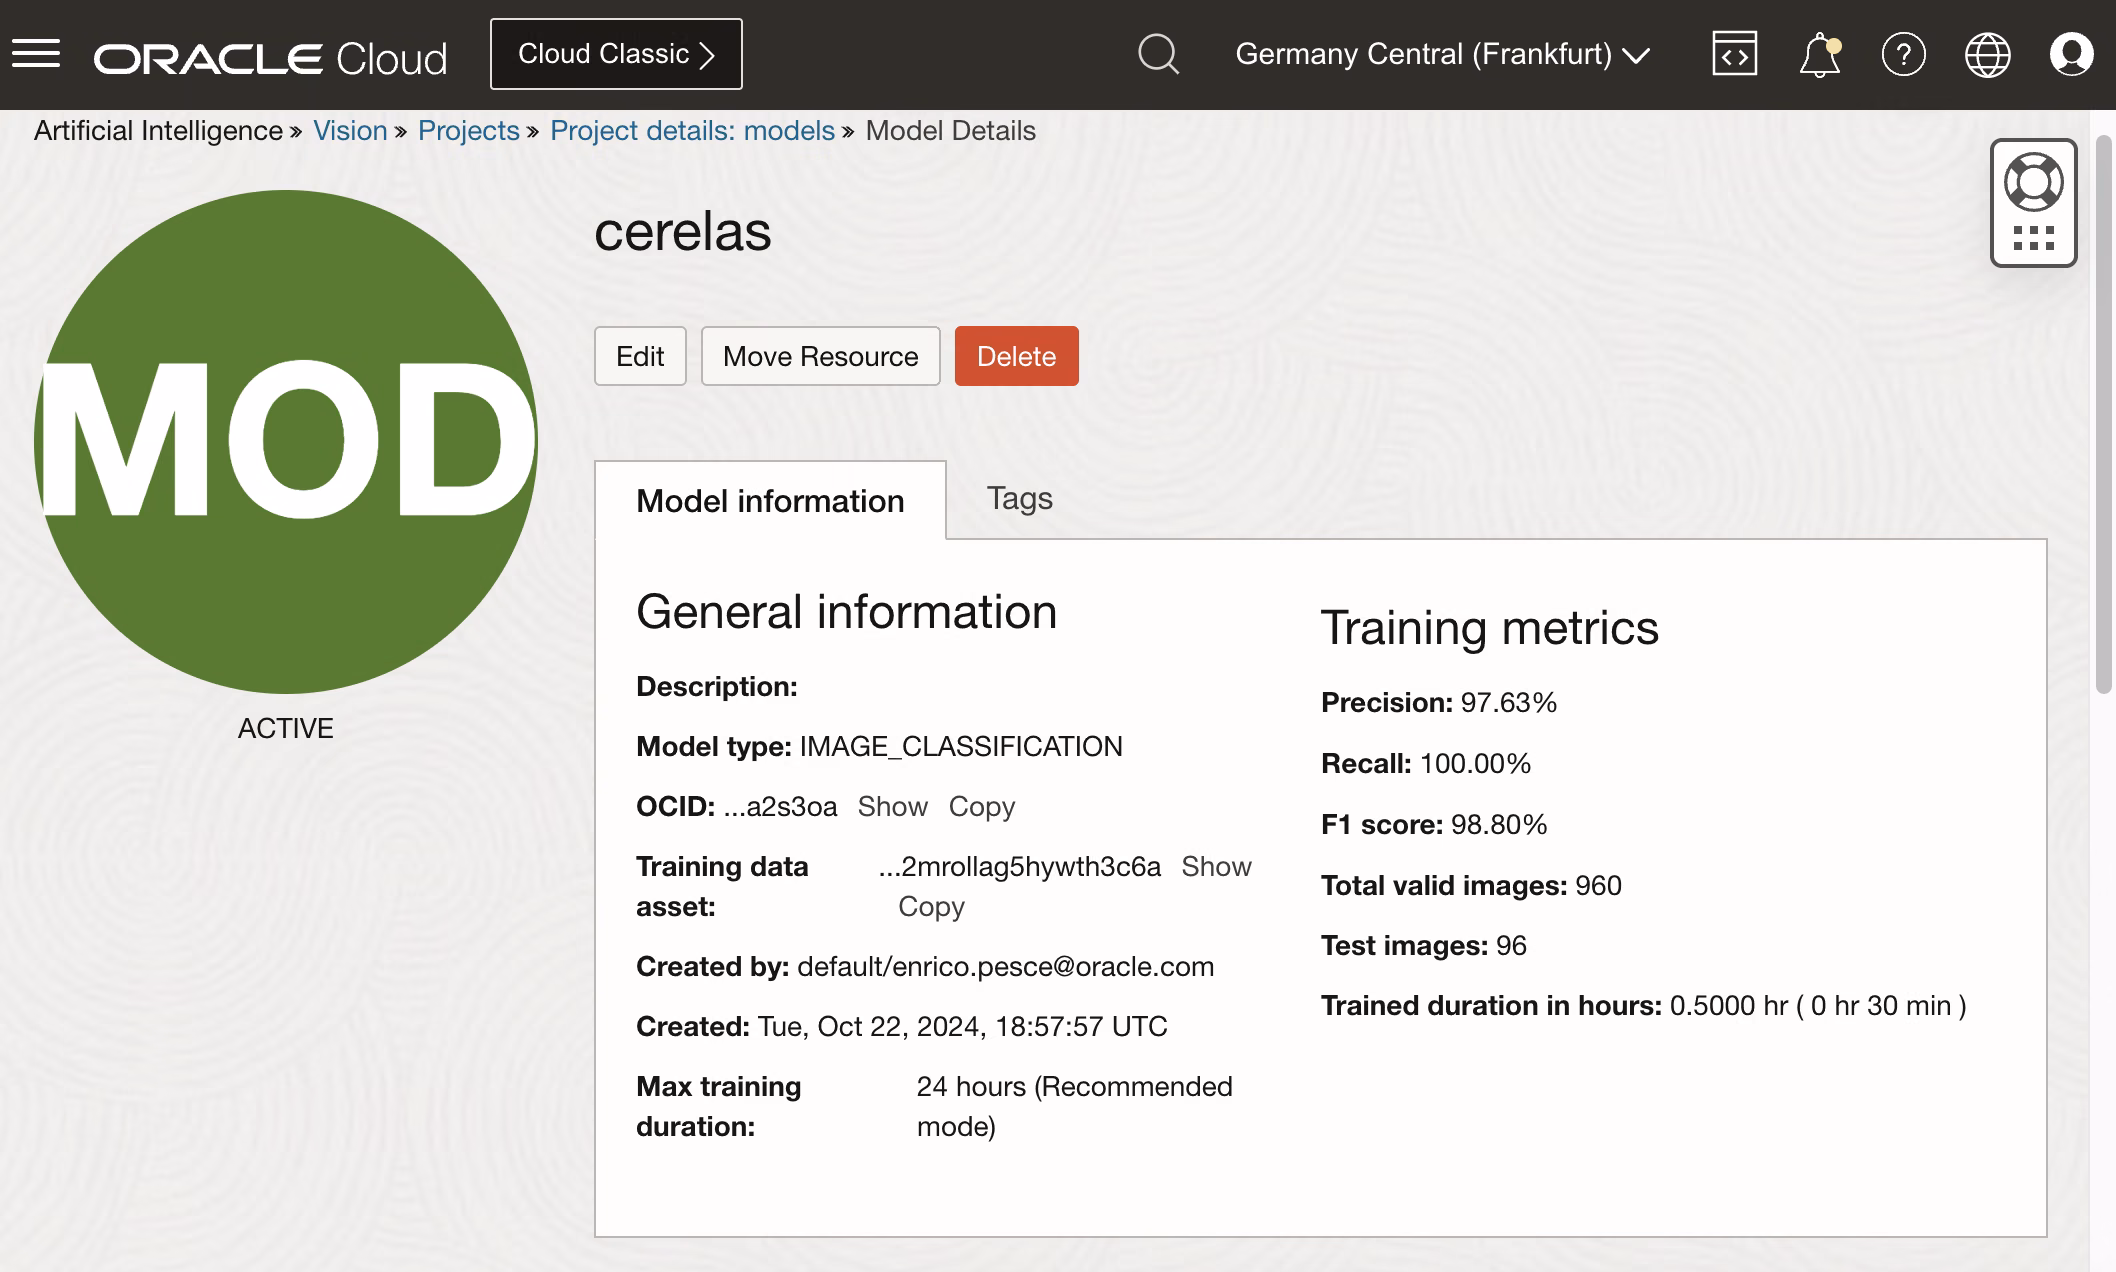Copy the training data asset ID

point(931,906)
